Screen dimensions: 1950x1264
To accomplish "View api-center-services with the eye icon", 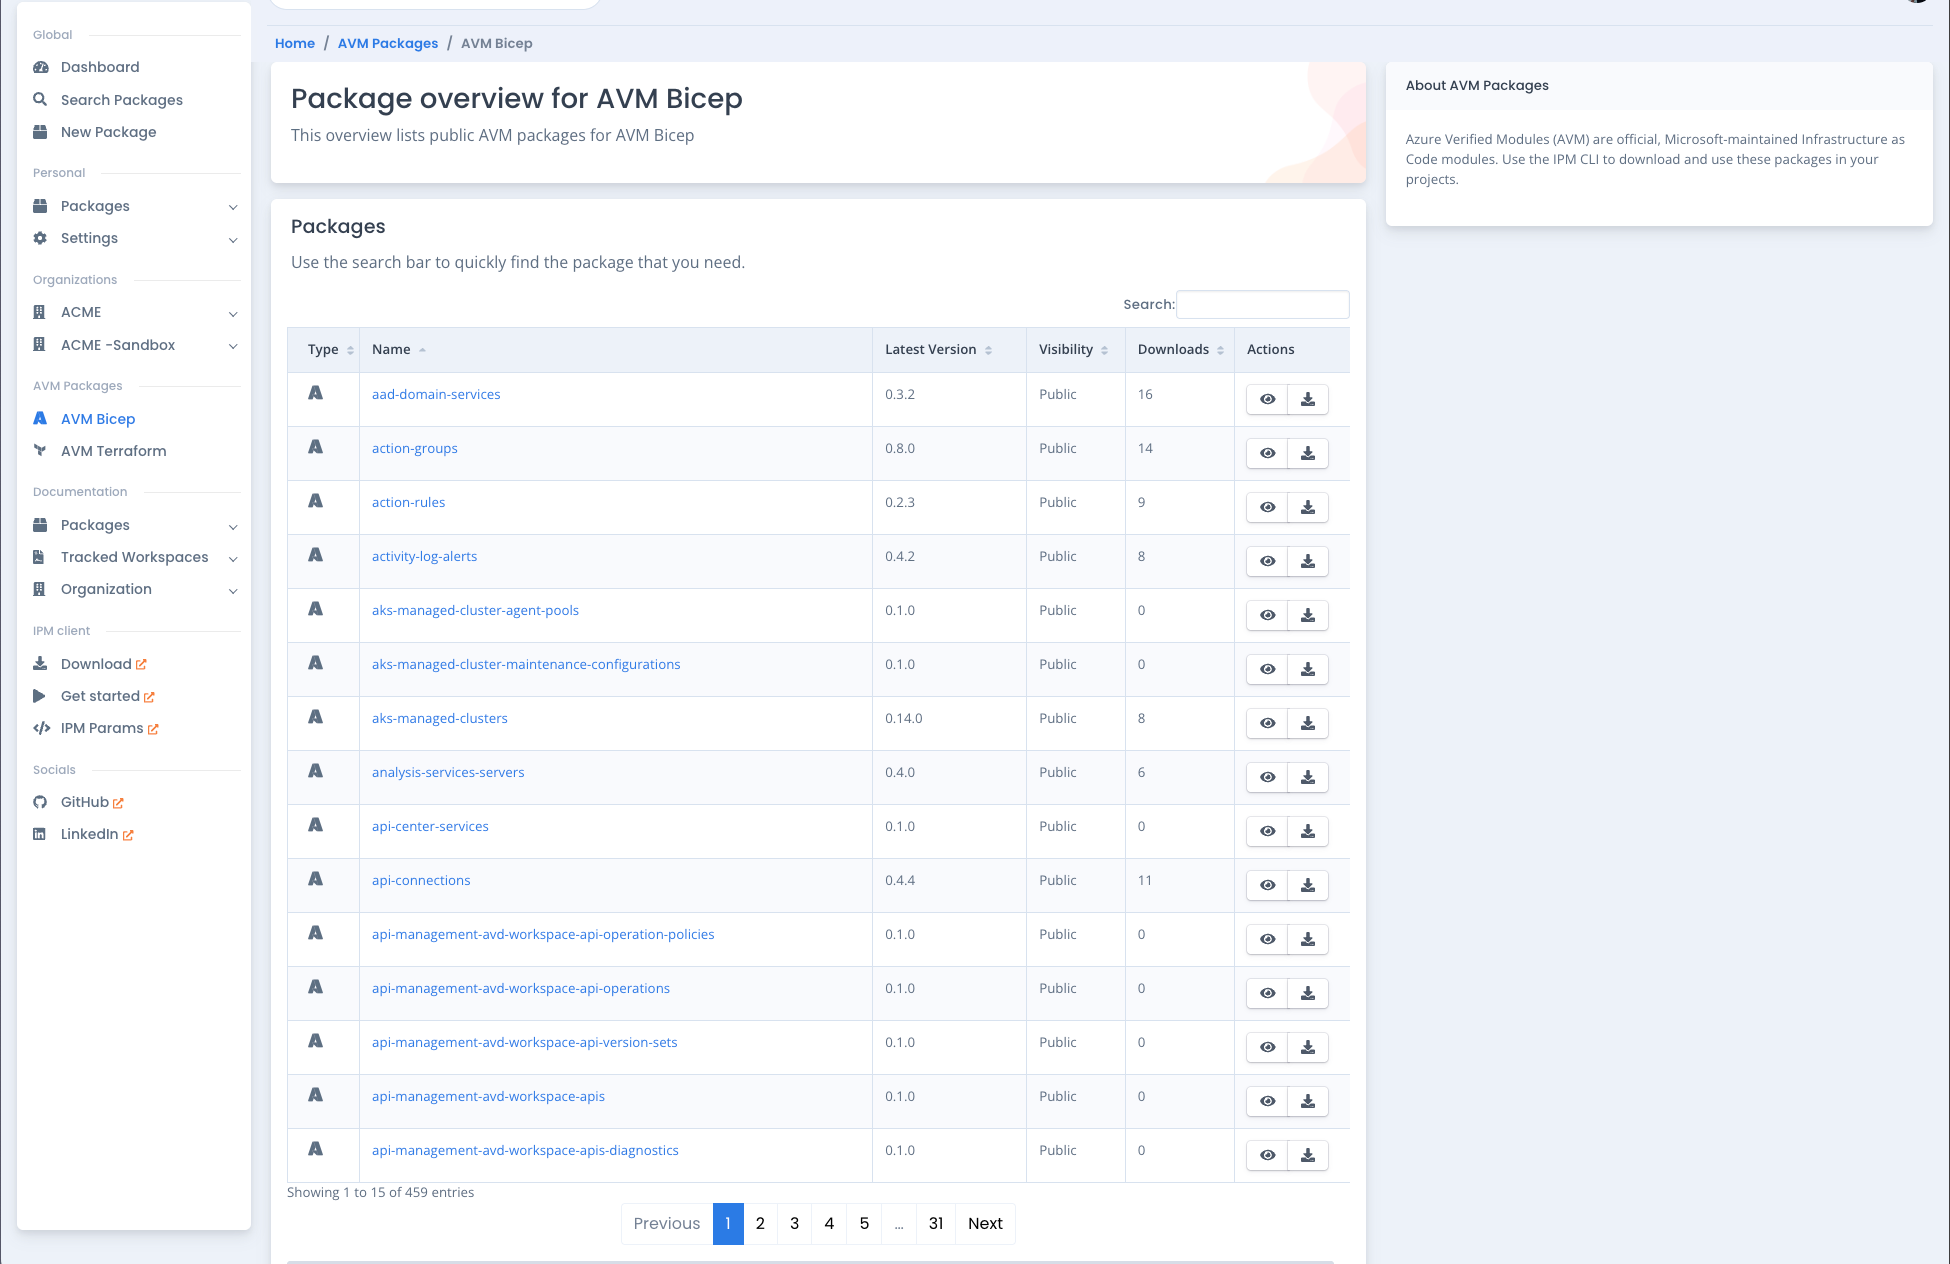I will 1267,831.
